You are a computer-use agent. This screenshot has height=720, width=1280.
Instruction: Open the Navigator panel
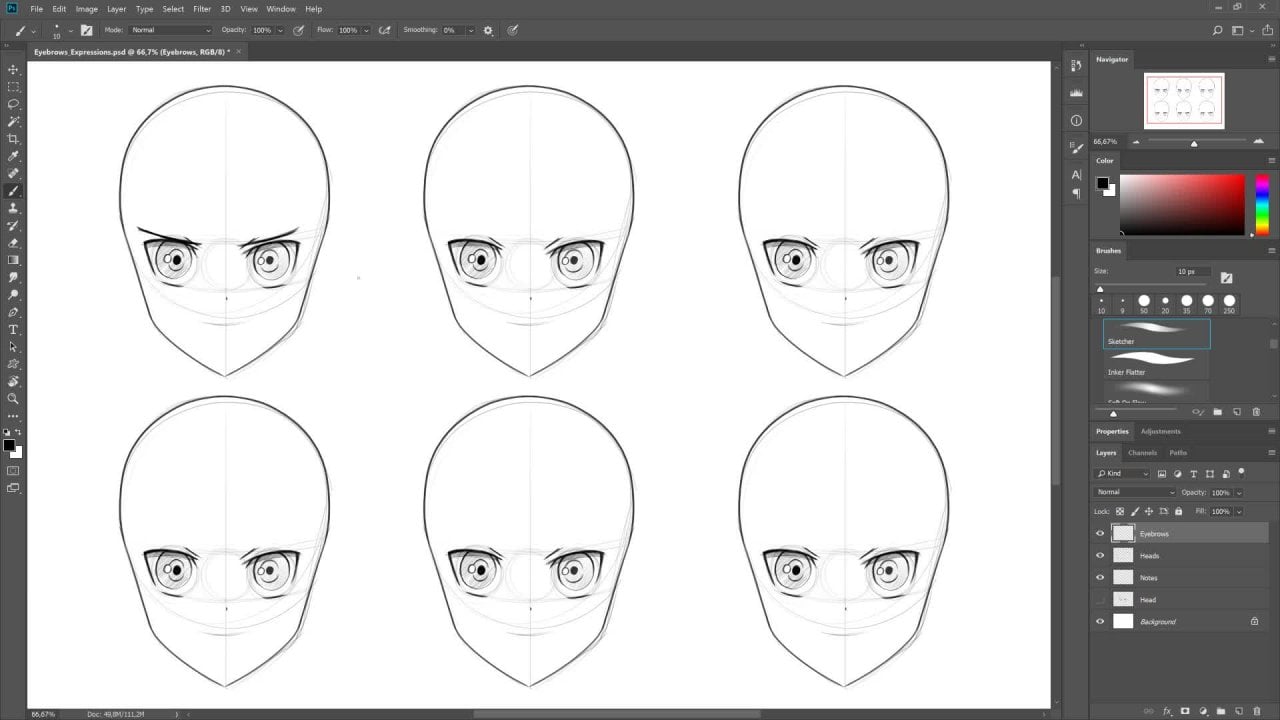[1112, 59]
